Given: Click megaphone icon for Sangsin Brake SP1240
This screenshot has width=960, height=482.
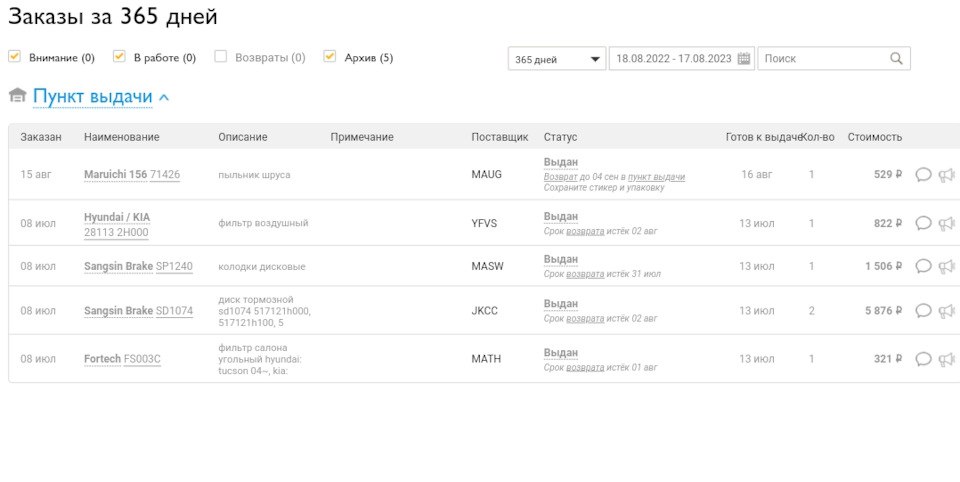Looking at the screenshot, I should (x=946, y=267).
